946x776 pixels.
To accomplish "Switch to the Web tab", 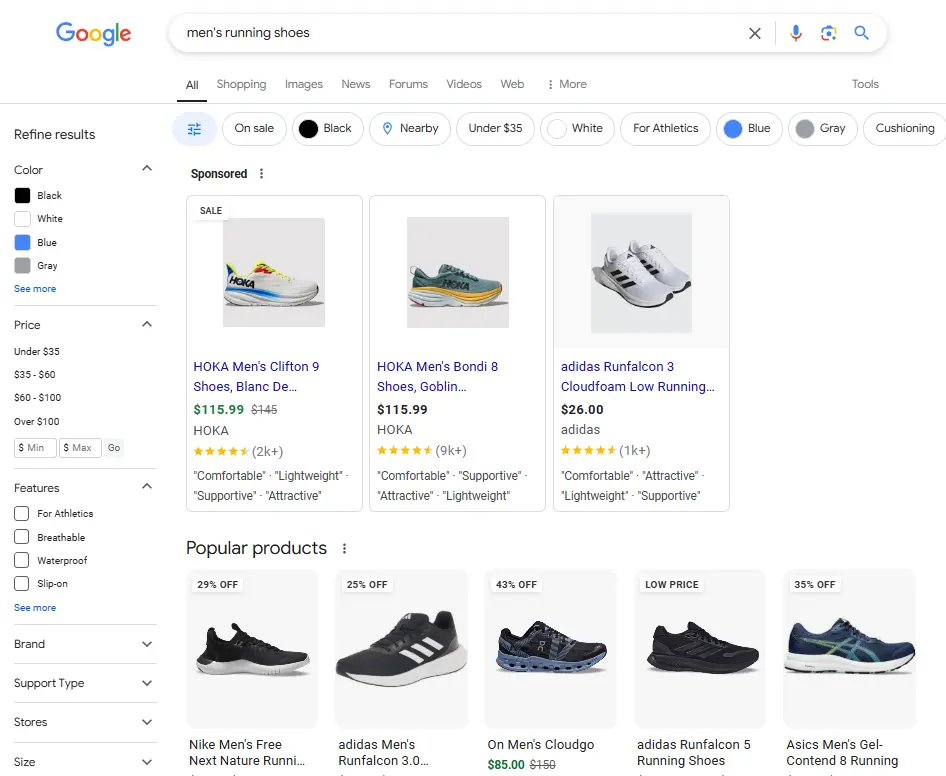I will click(x=512, y=84).
